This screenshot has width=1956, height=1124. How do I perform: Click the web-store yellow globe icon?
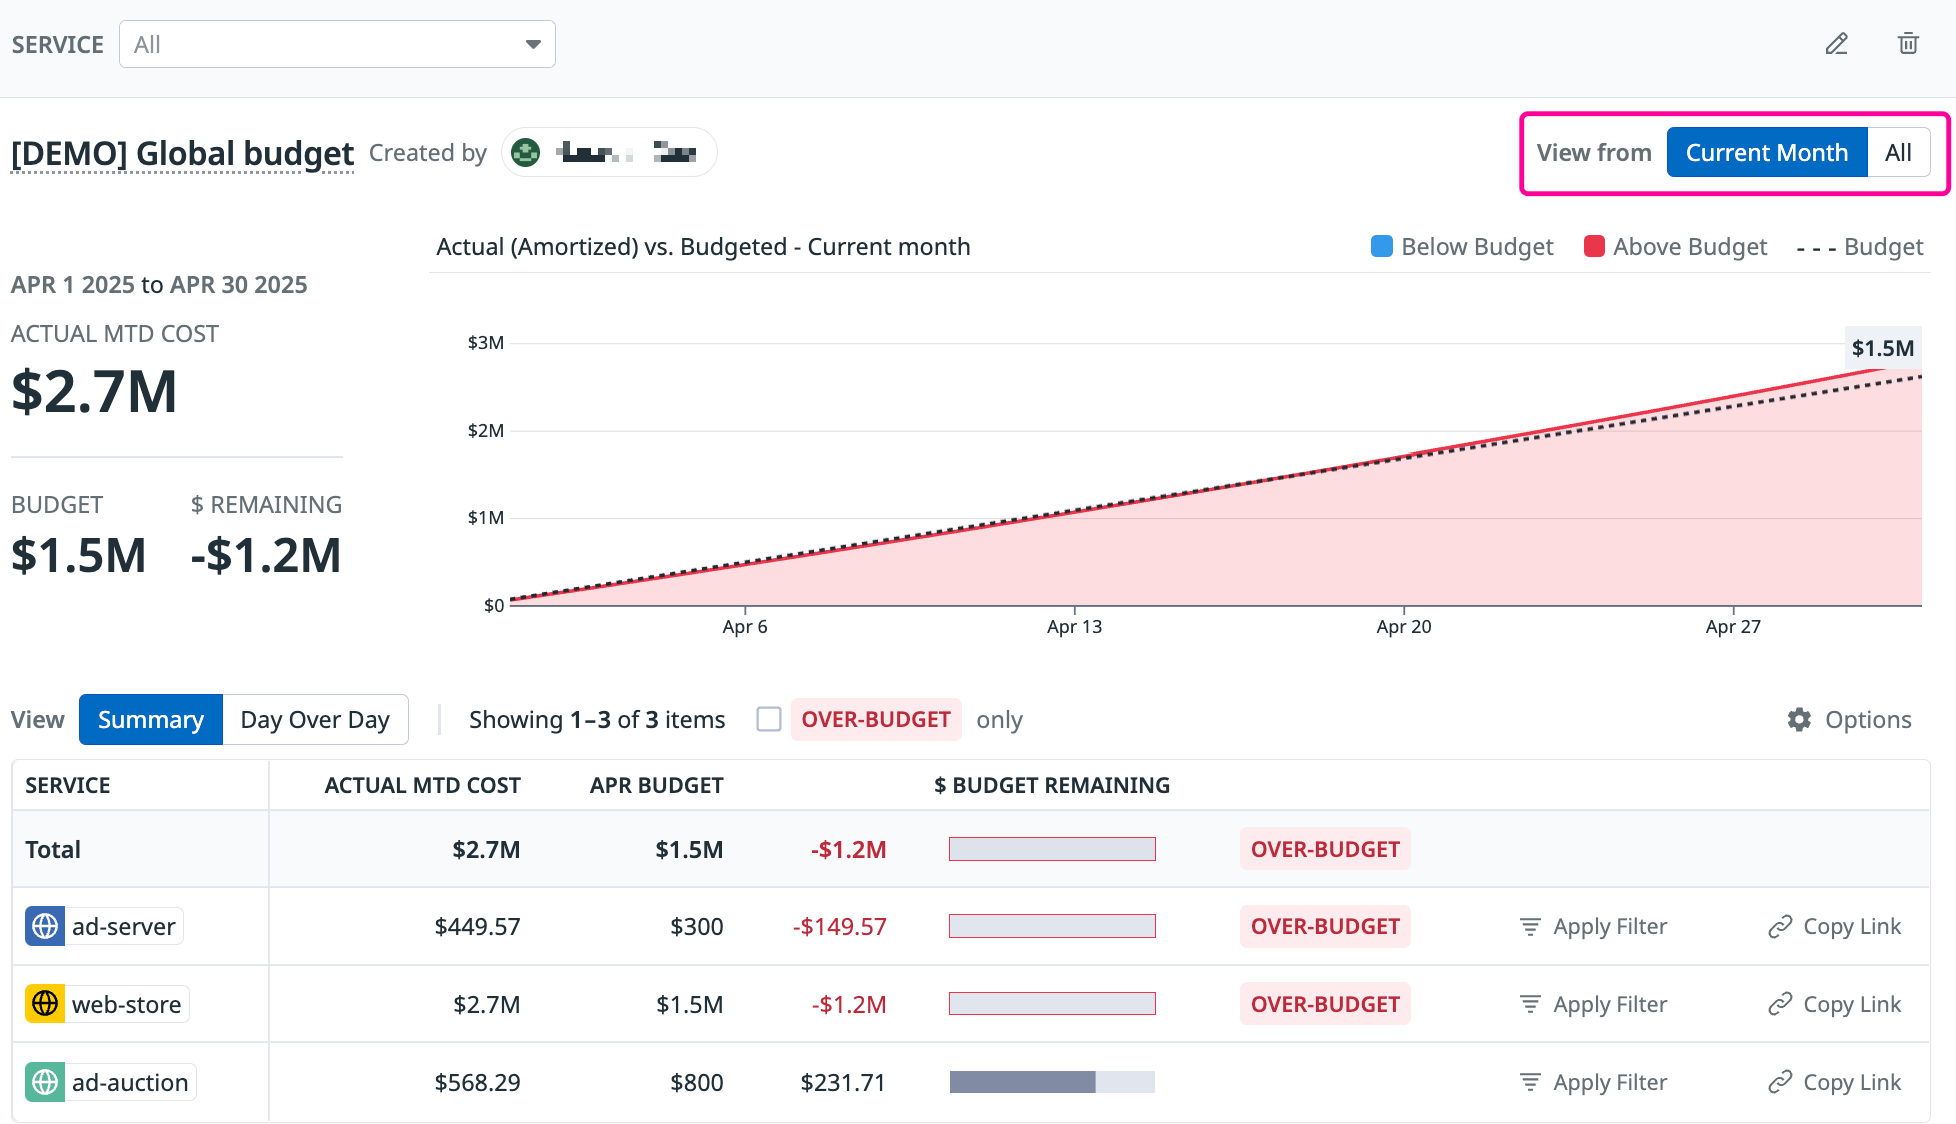pos(45,1004)
